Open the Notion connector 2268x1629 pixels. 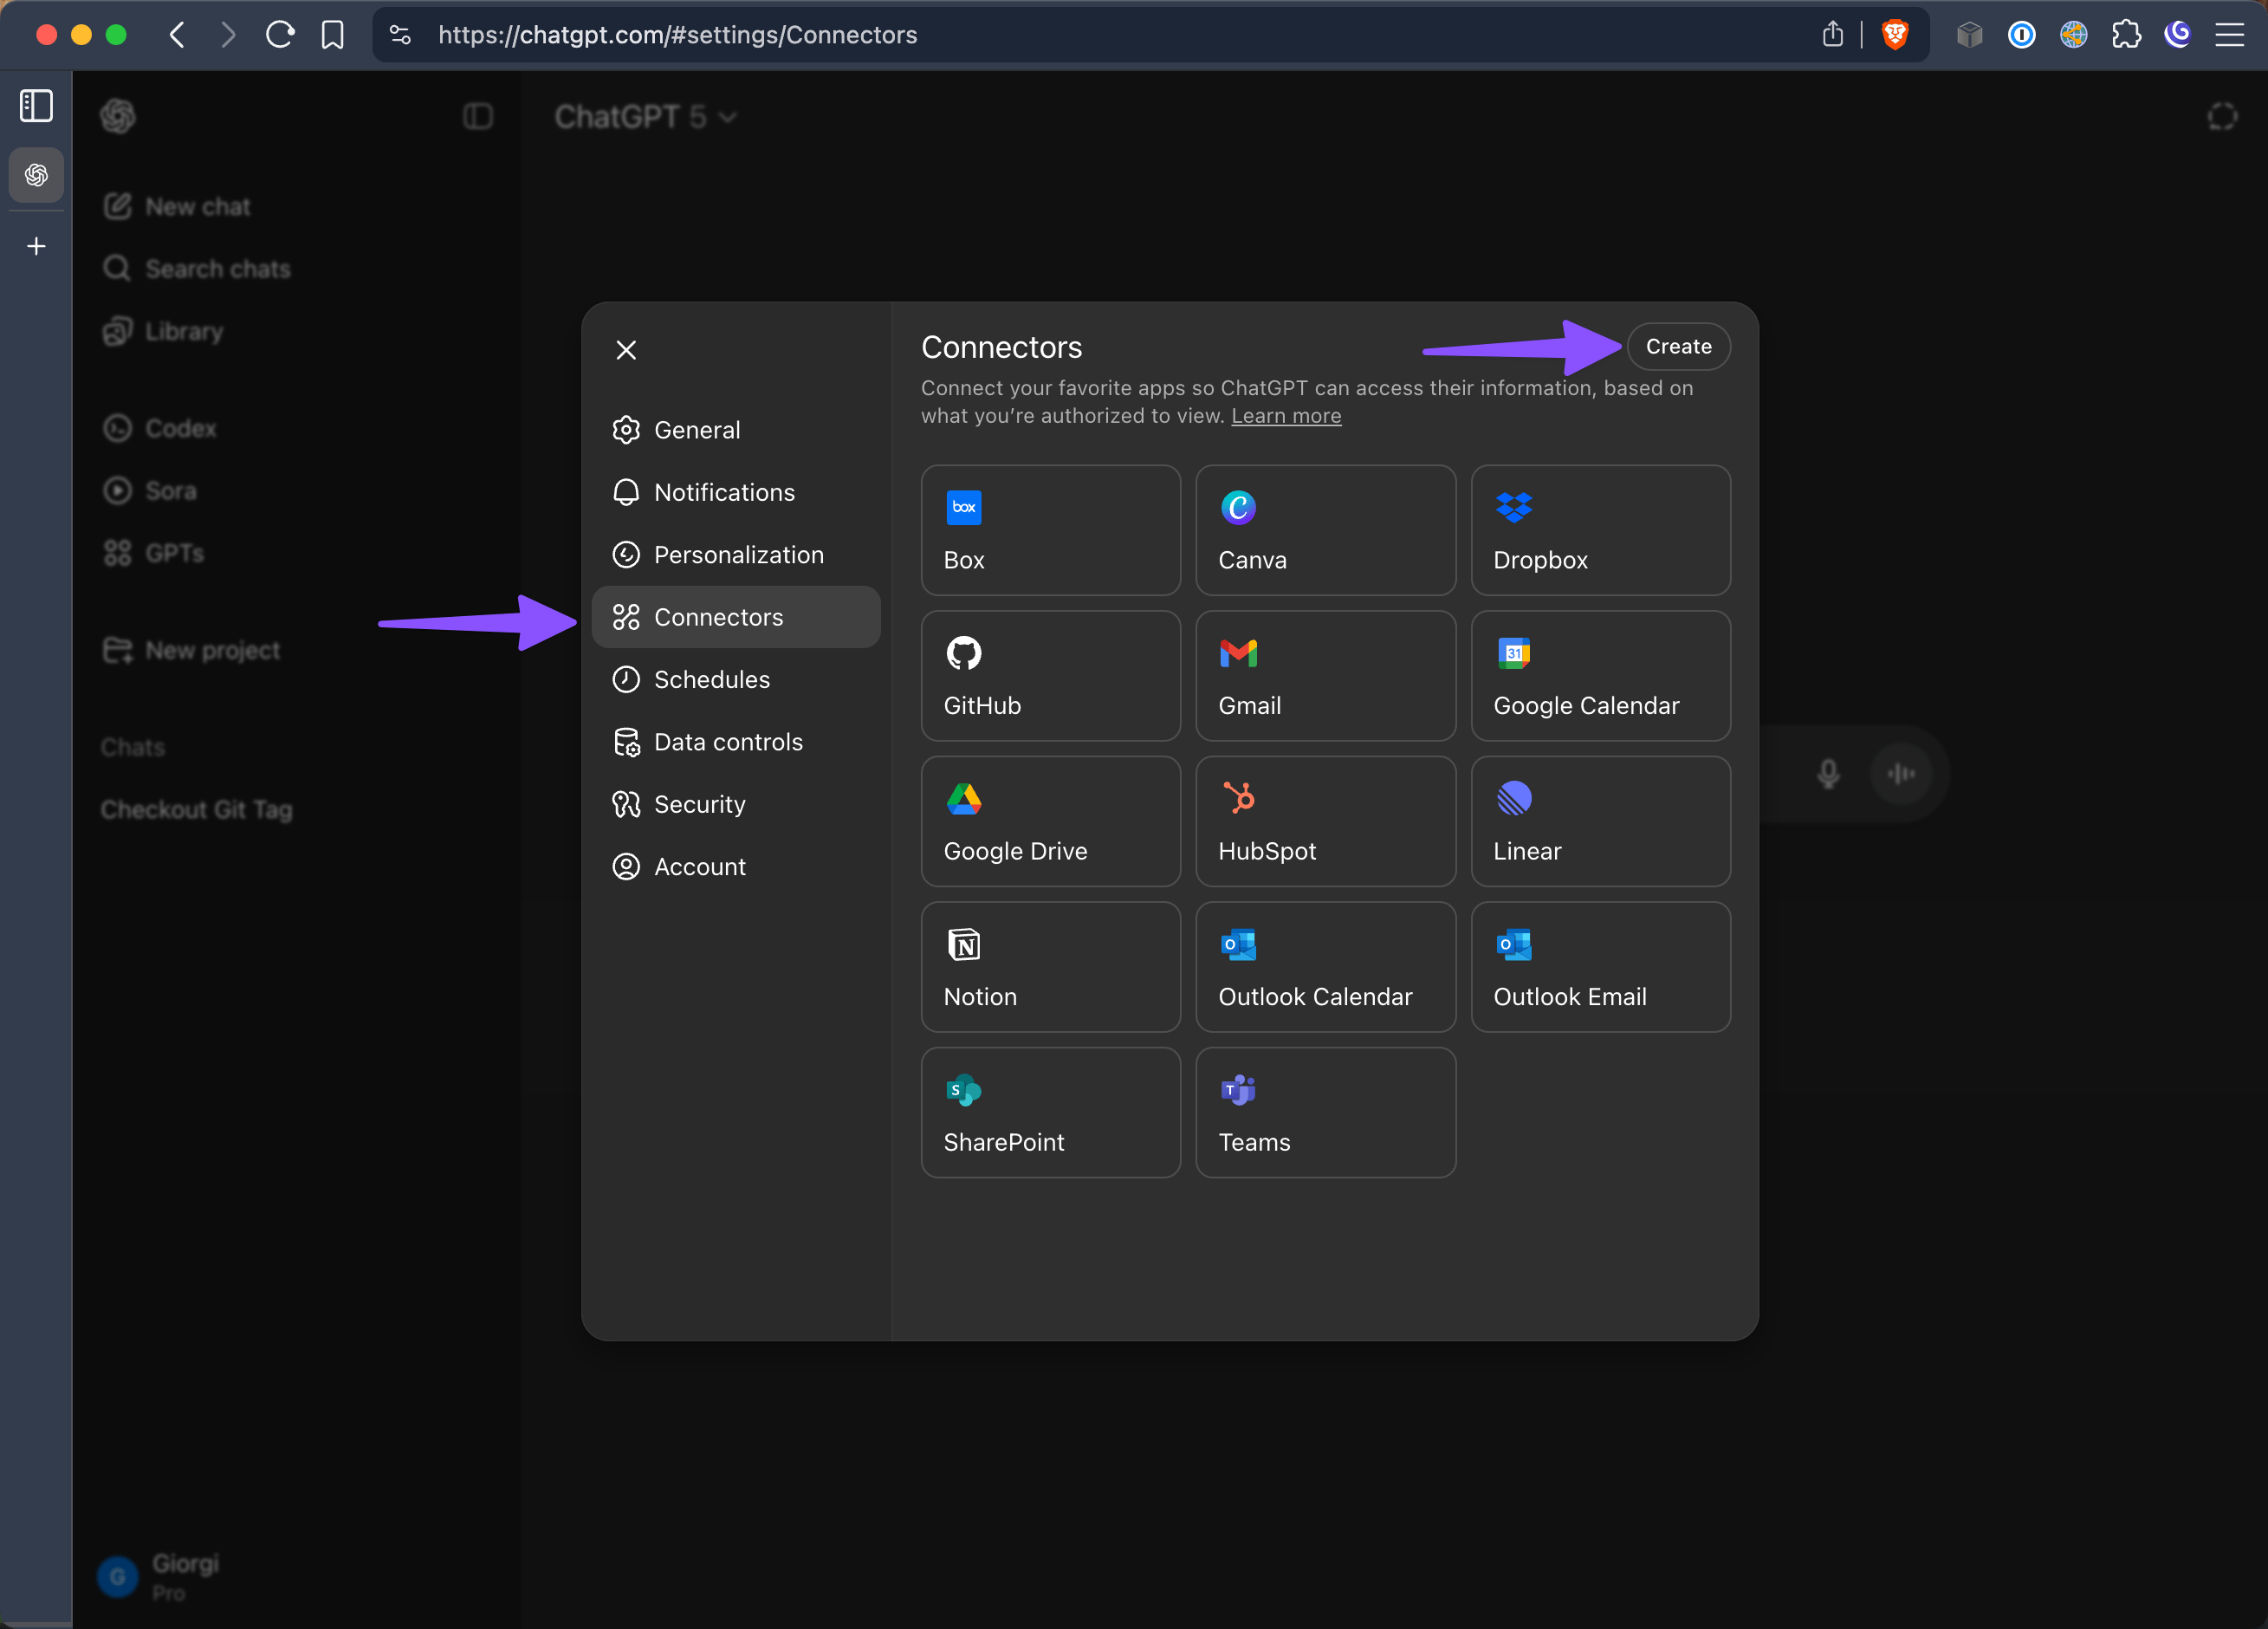[1050, 967]
